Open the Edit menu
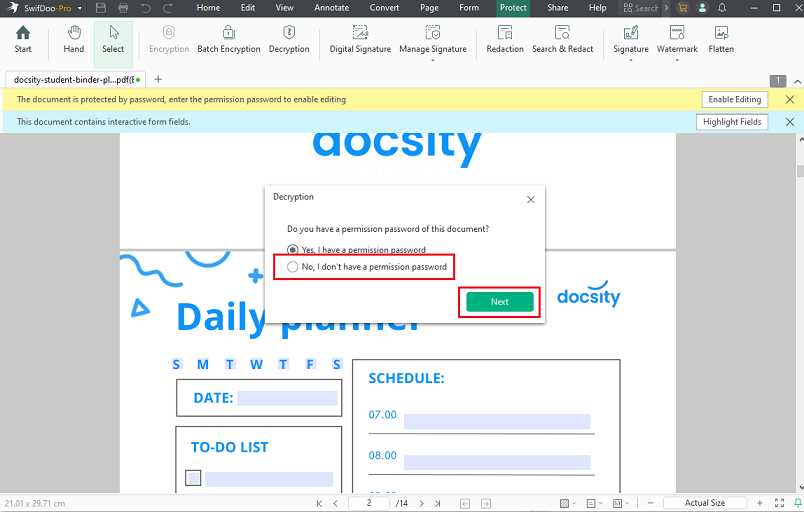The image size is (804, 512). point(248,8)
